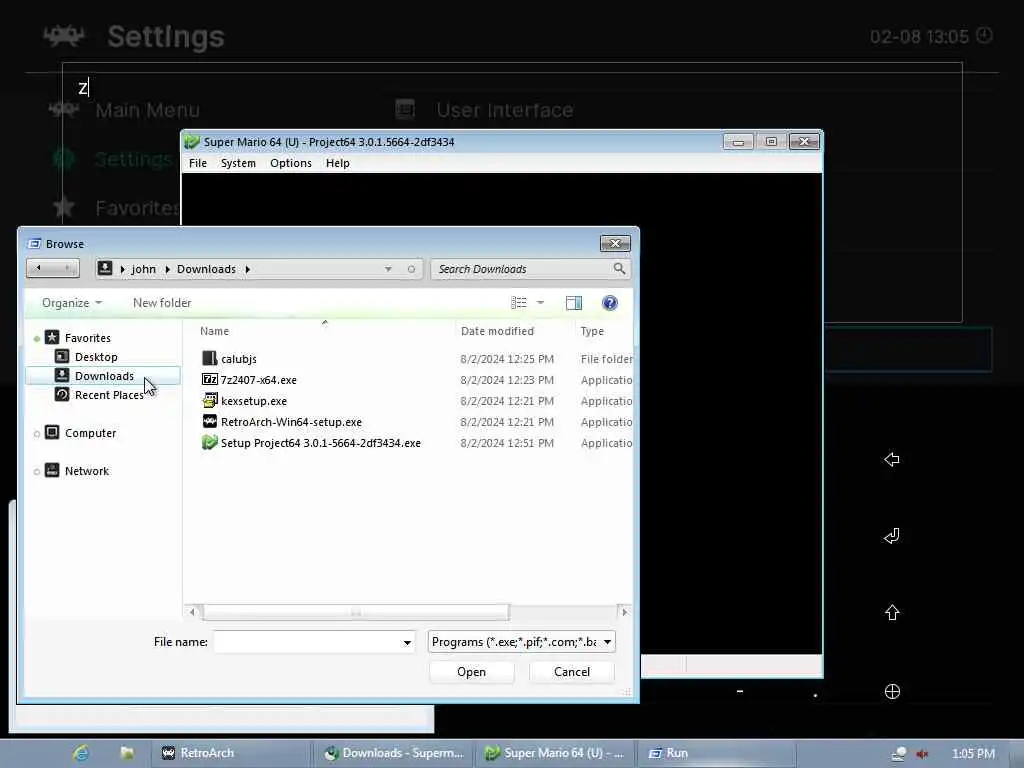This screenshot has width=1024, height=768.
Task: Switch to Super Mario 64 taskbar button
Action: click(x=554, y=753)
